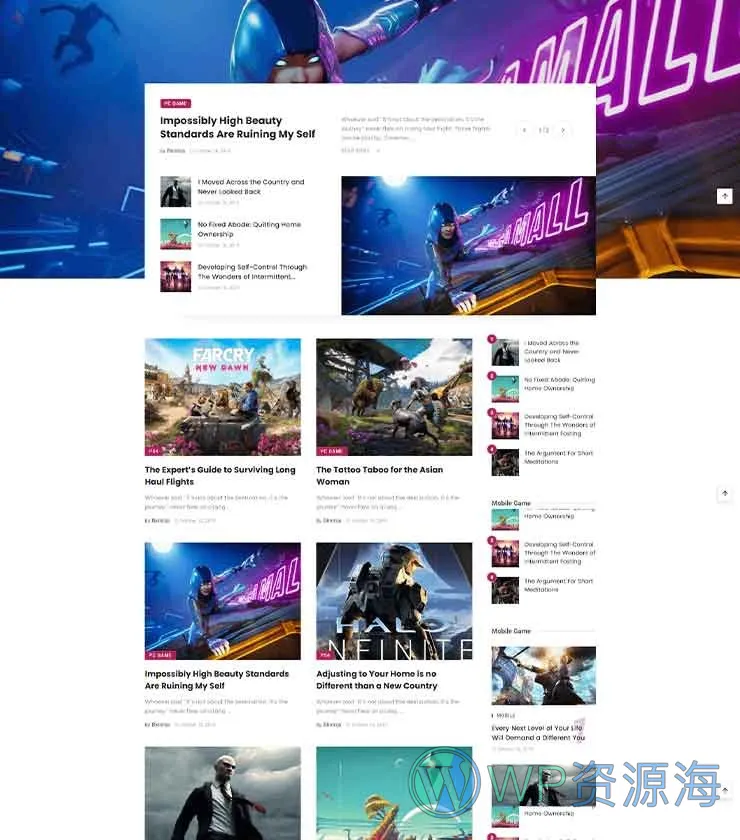Open large No Man's Sky thumbnail in post grid
The height and width of the screenshot is (840, 740).
394,793
